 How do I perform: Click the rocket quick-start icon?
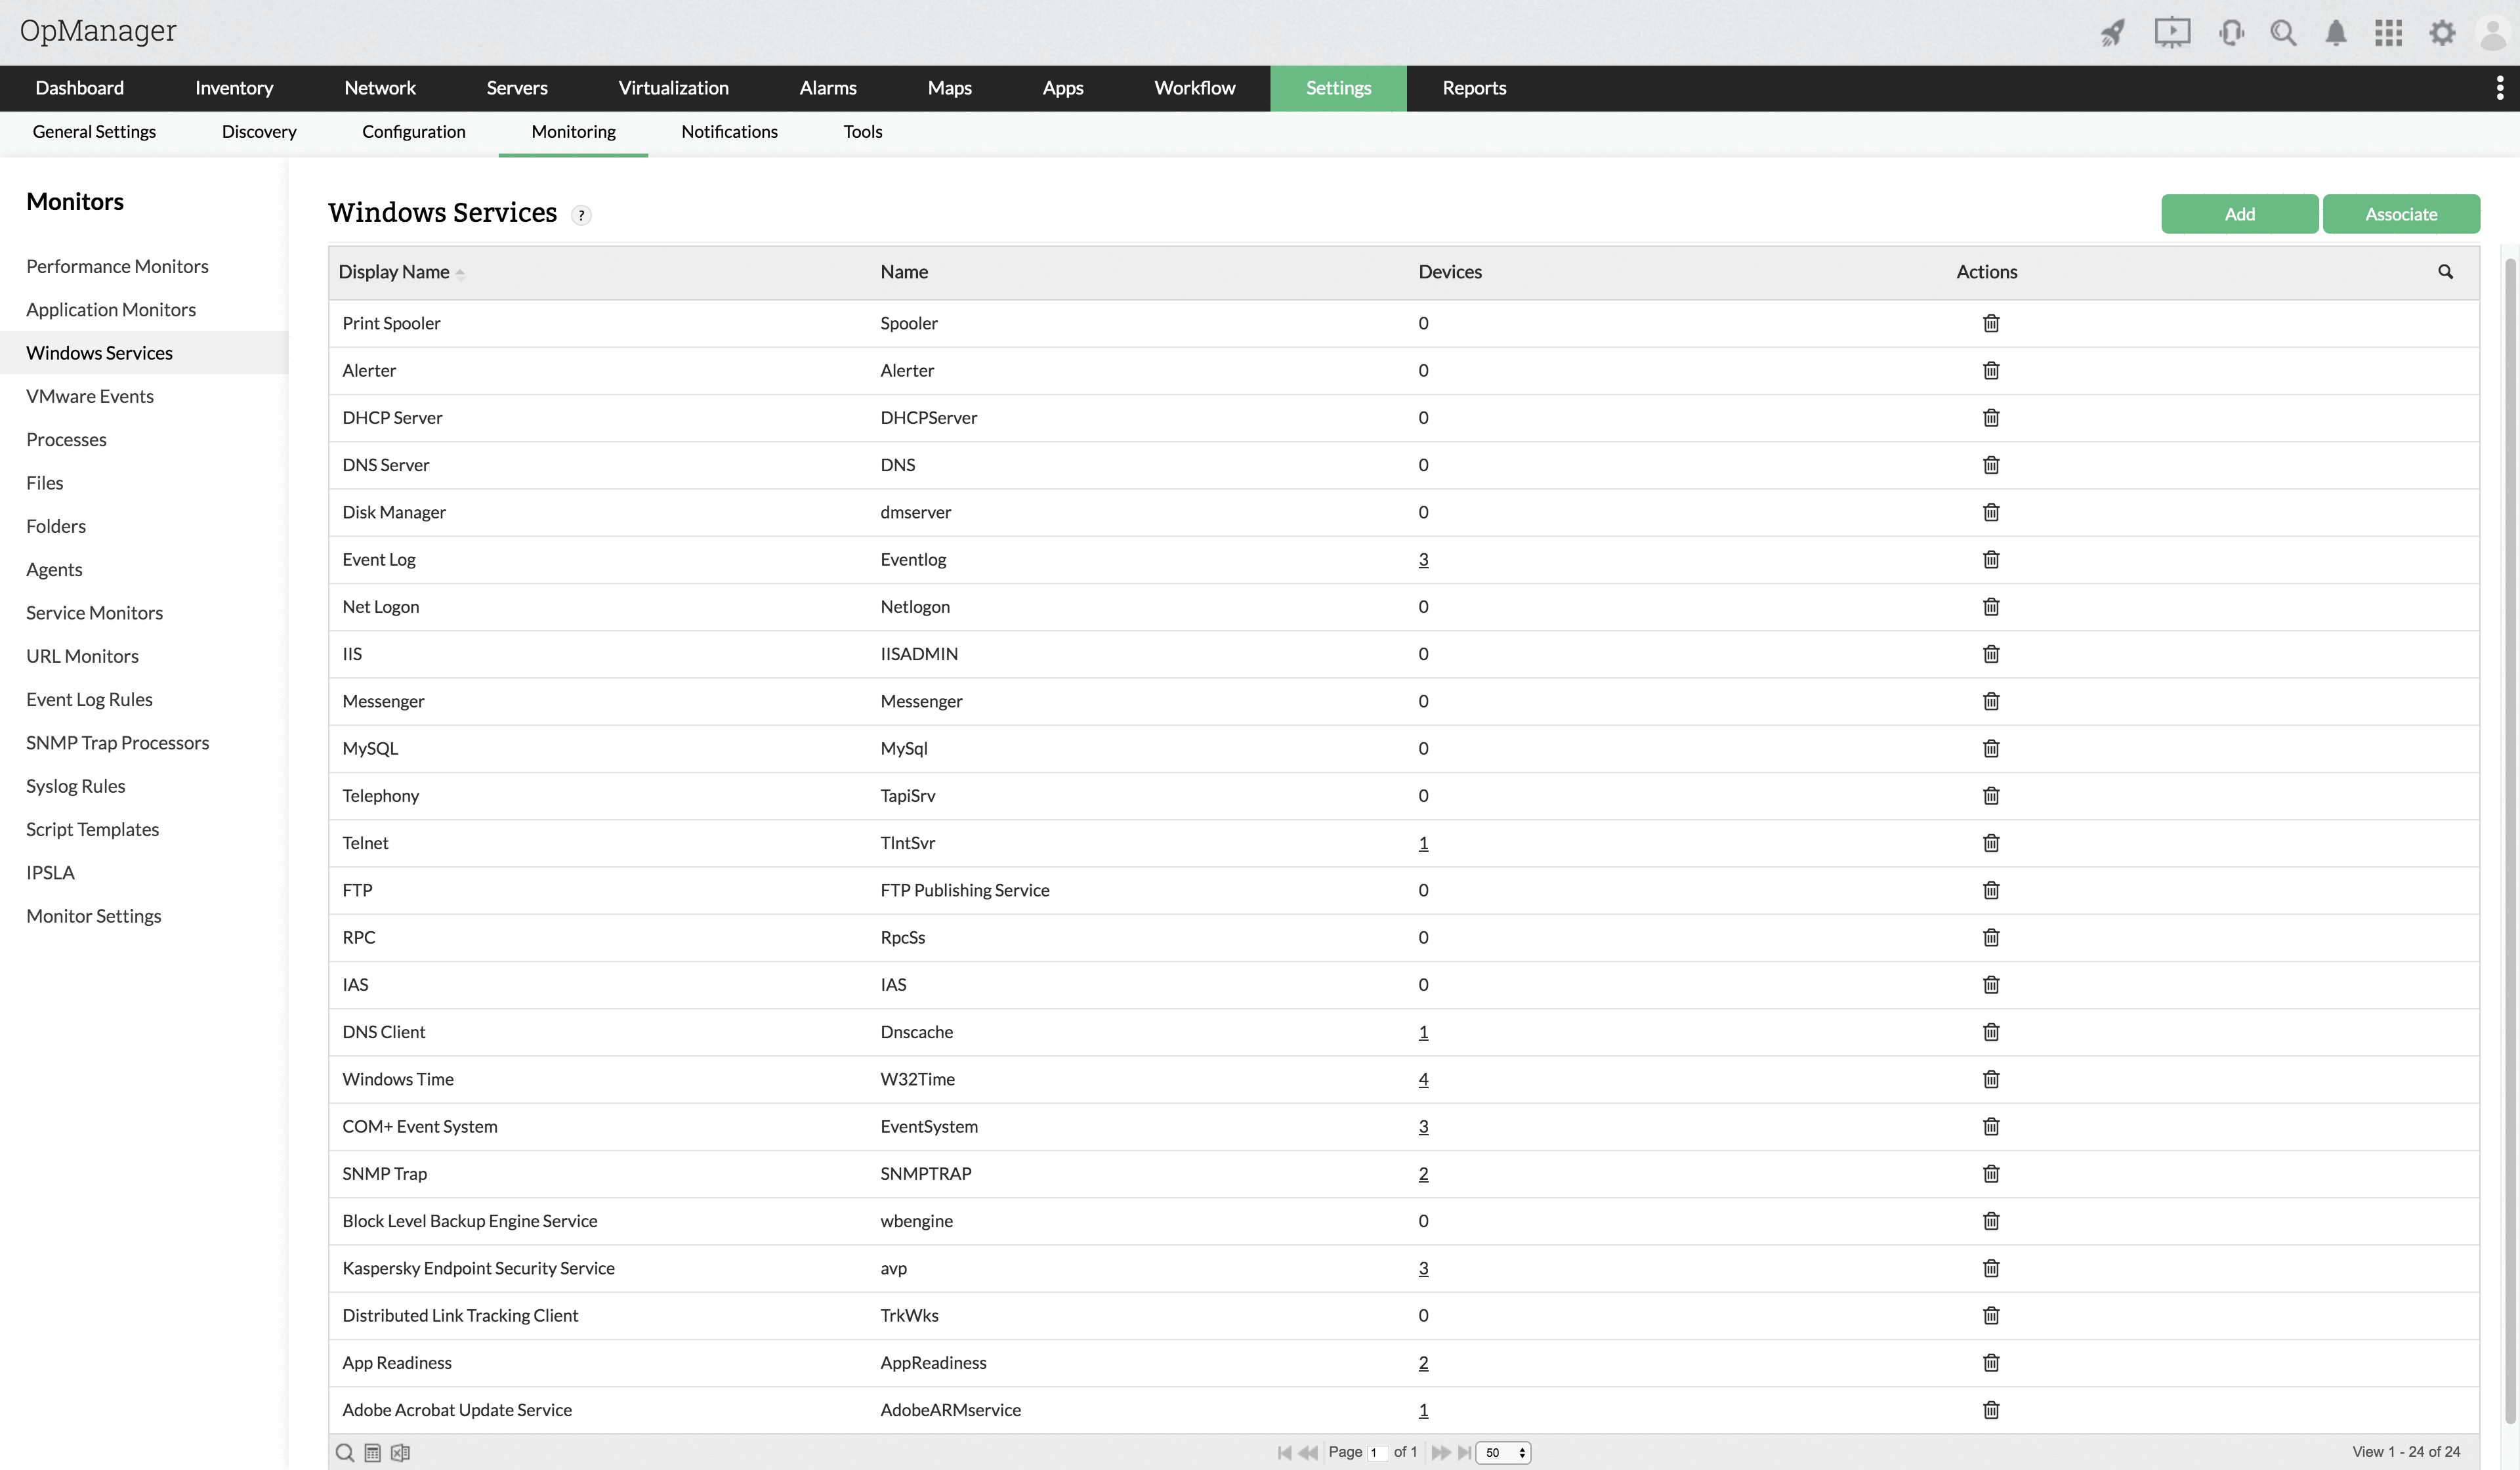tap(2112, 33)
